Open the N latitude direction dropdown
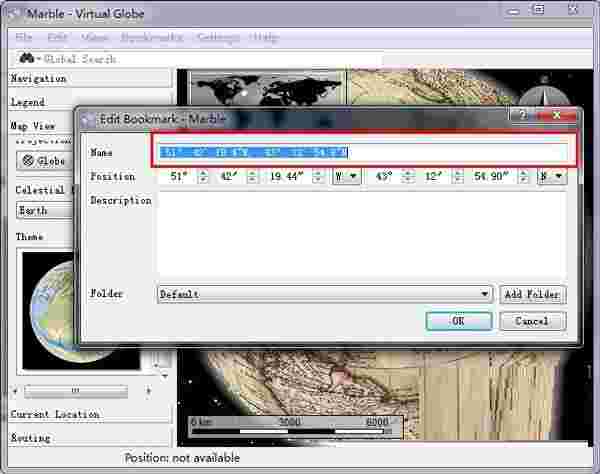The width and height of the screenshot is (600, 474). tap(552, 176)
